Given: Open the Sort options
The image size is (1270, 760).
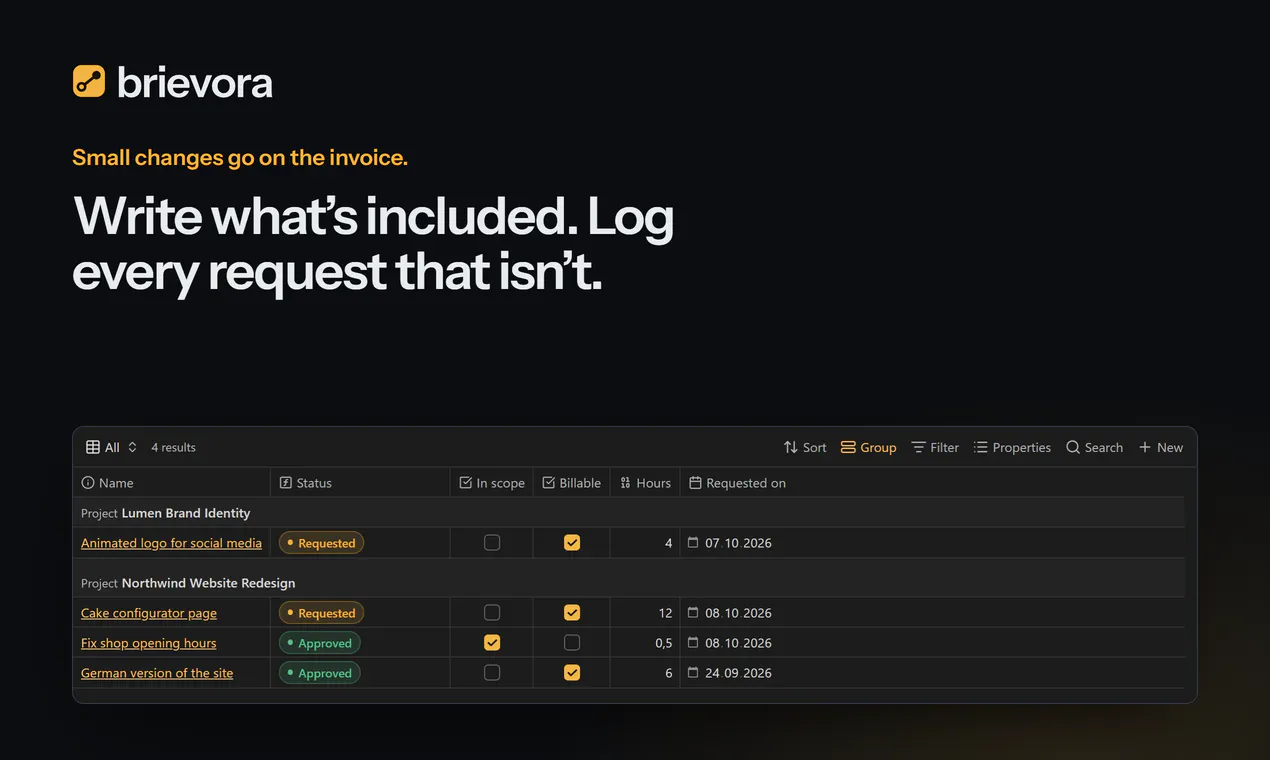Looking at the screenshot, I should (x=805, y=447).
